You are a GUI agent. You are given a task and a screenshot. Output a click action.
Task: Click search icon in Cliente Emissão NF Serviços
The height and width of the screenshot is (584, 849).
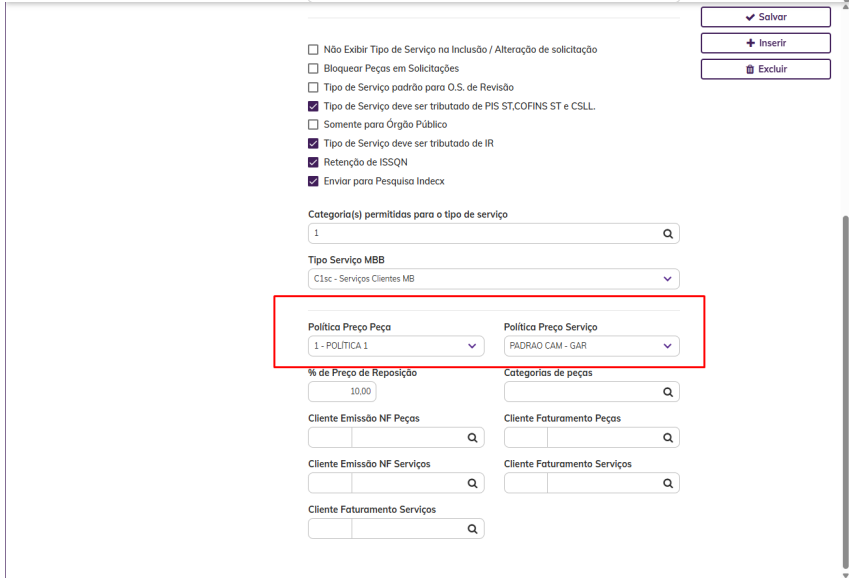point(473,483)
